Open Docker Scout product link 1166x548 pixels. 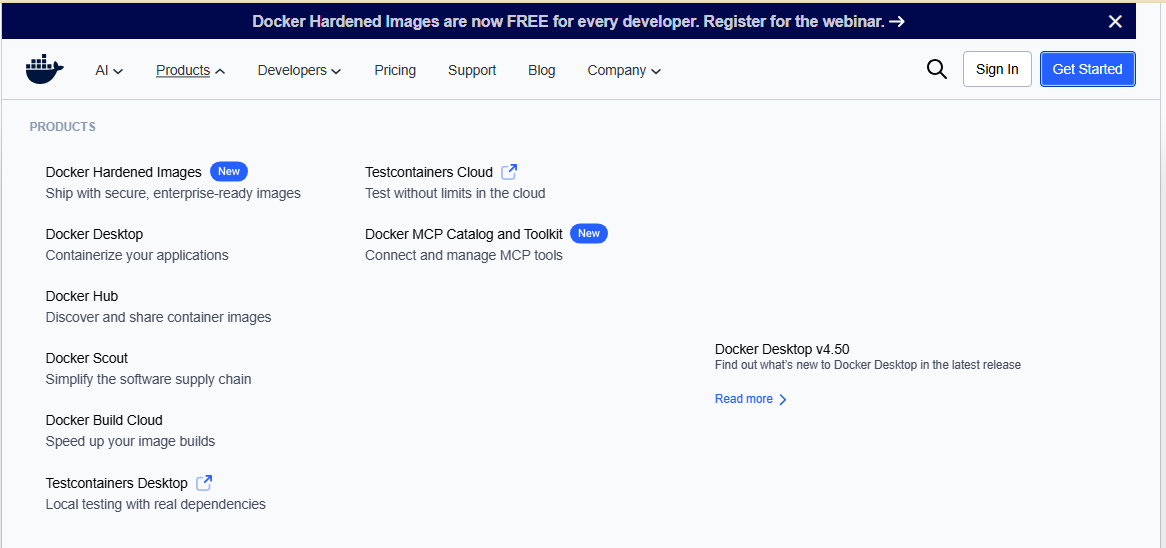(87, 358)
